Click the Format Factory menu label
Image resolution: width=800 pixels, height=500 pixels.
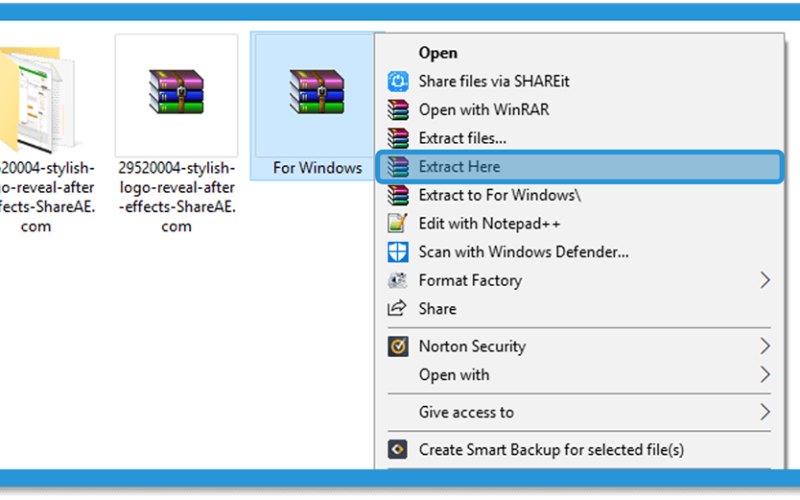click(470, 281)
